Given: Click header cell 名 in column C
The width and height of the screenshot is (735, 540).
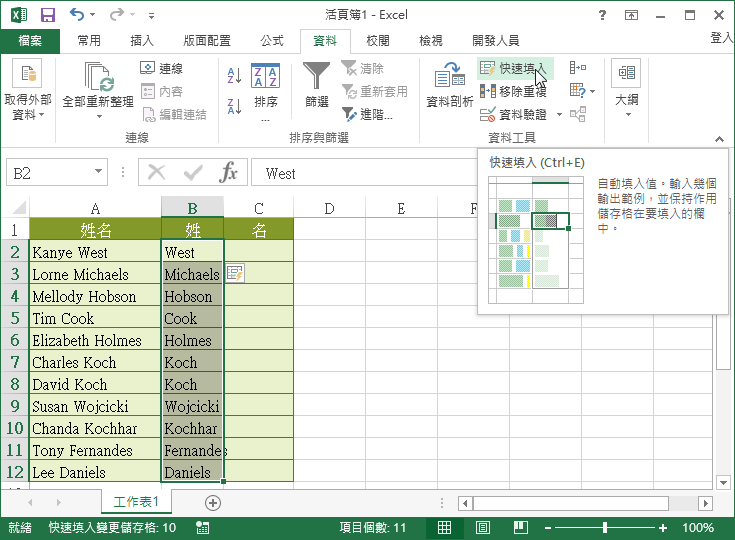Looking at the screenshot, I should tap(259, 230).
